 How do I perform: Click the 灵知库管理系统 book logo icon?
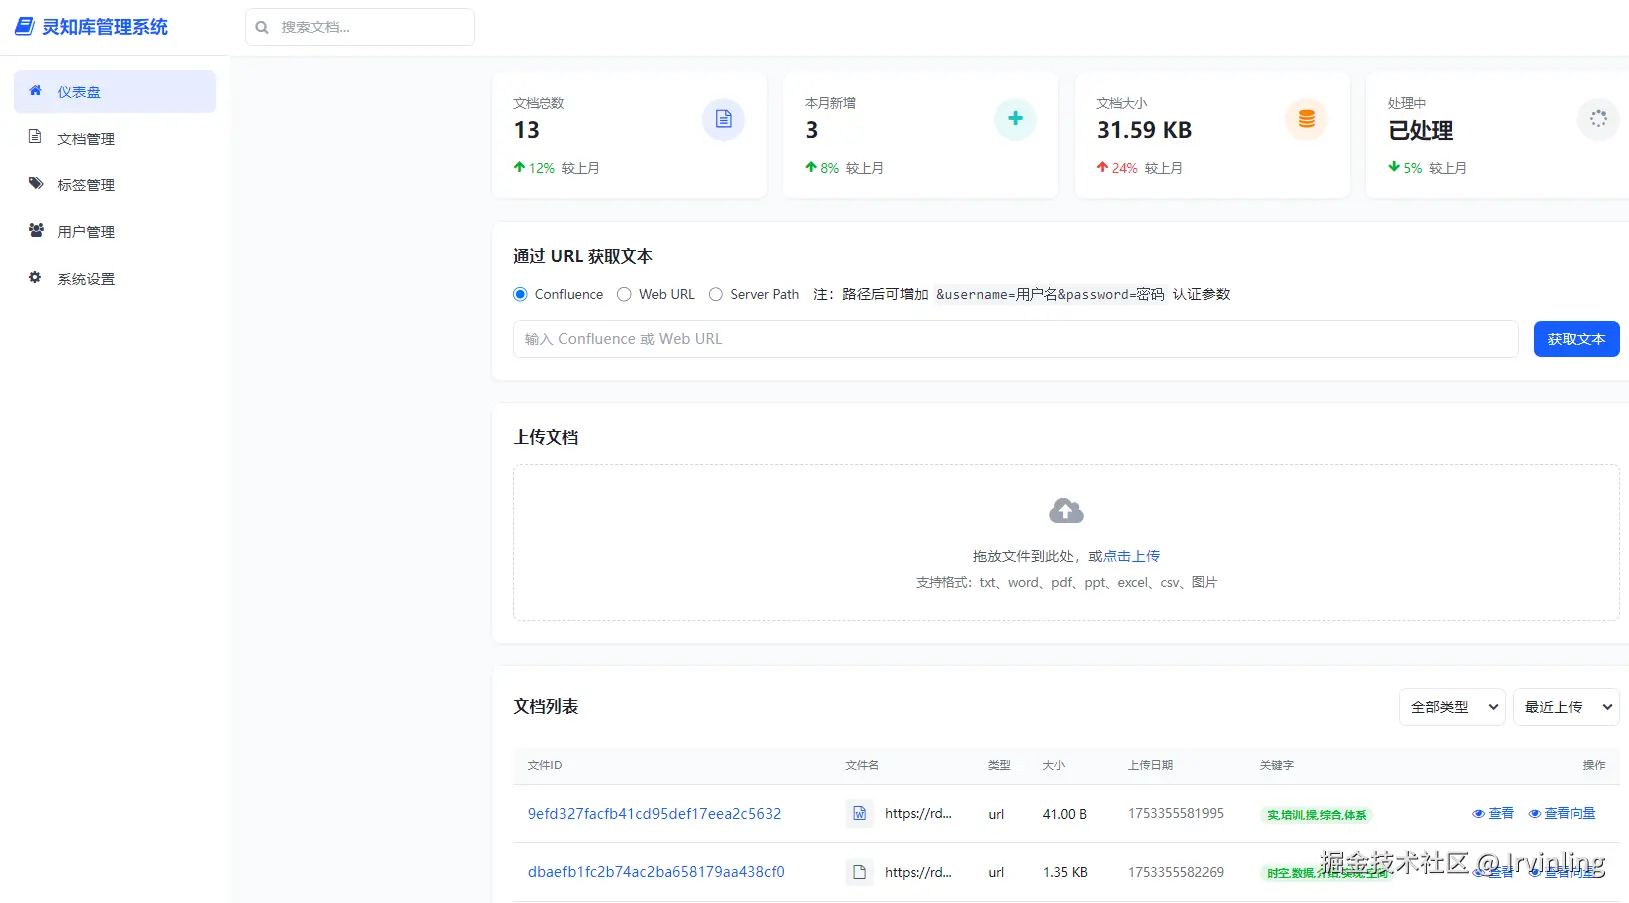(24, 27)
